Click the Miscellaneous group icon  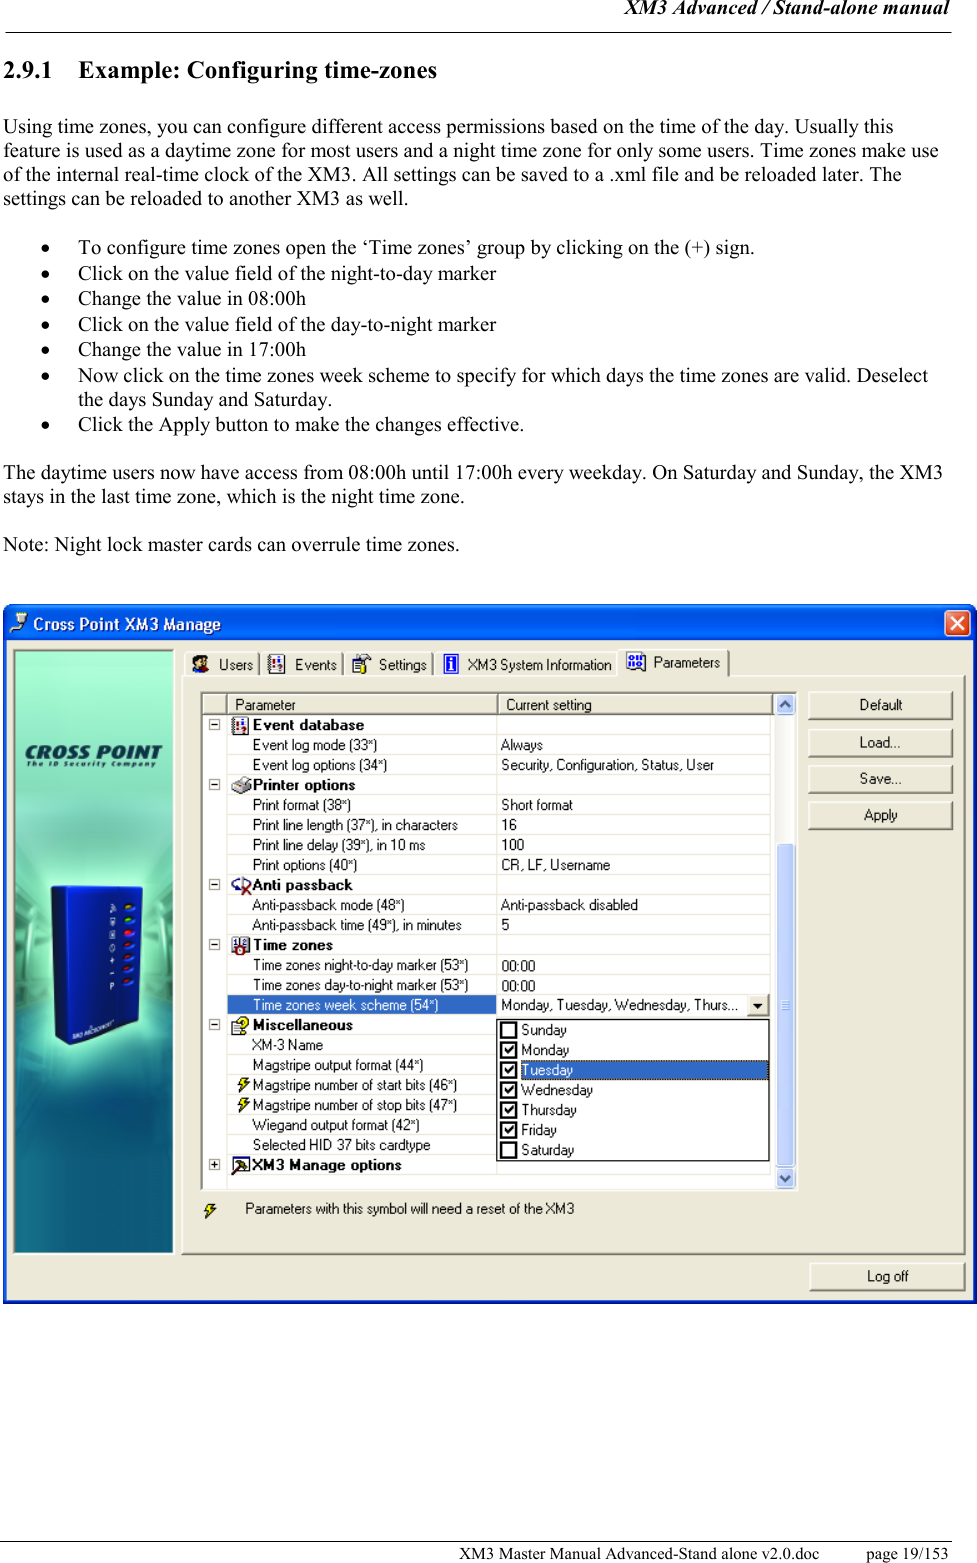pyautogui.click(x=240, y=1025)
